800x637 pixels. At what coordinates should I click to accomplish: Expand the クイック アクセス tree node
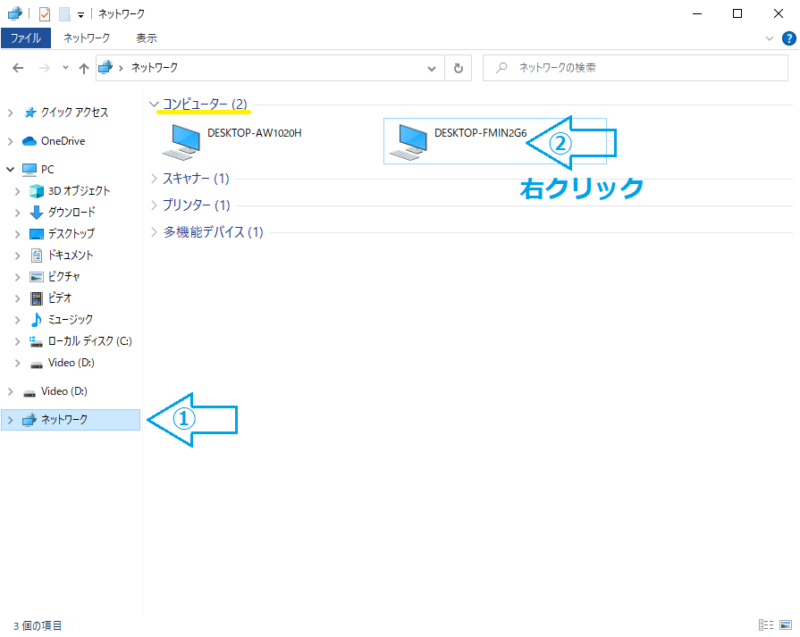(10, 113)
